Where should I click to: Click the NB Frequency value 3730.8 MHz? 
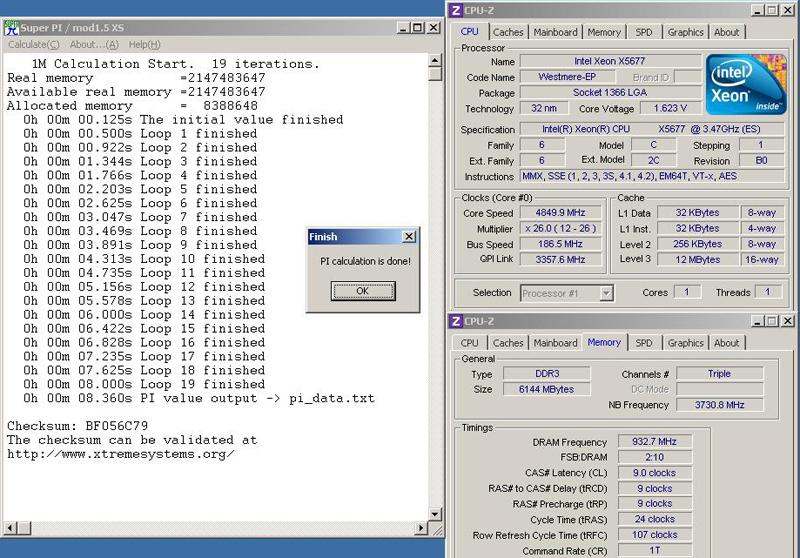pyautogui.click(x=719, y=405)
